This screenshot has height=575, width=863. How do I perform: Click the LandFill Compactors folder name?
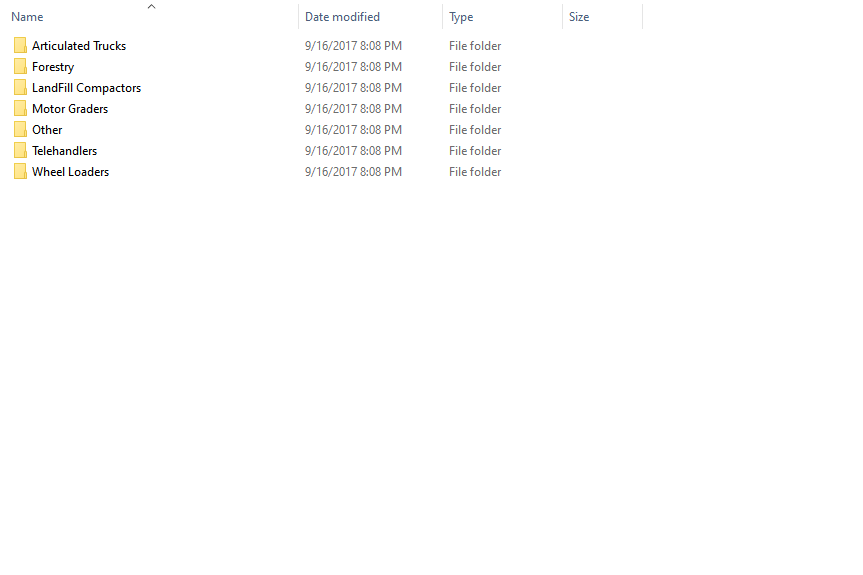[86, 88]
